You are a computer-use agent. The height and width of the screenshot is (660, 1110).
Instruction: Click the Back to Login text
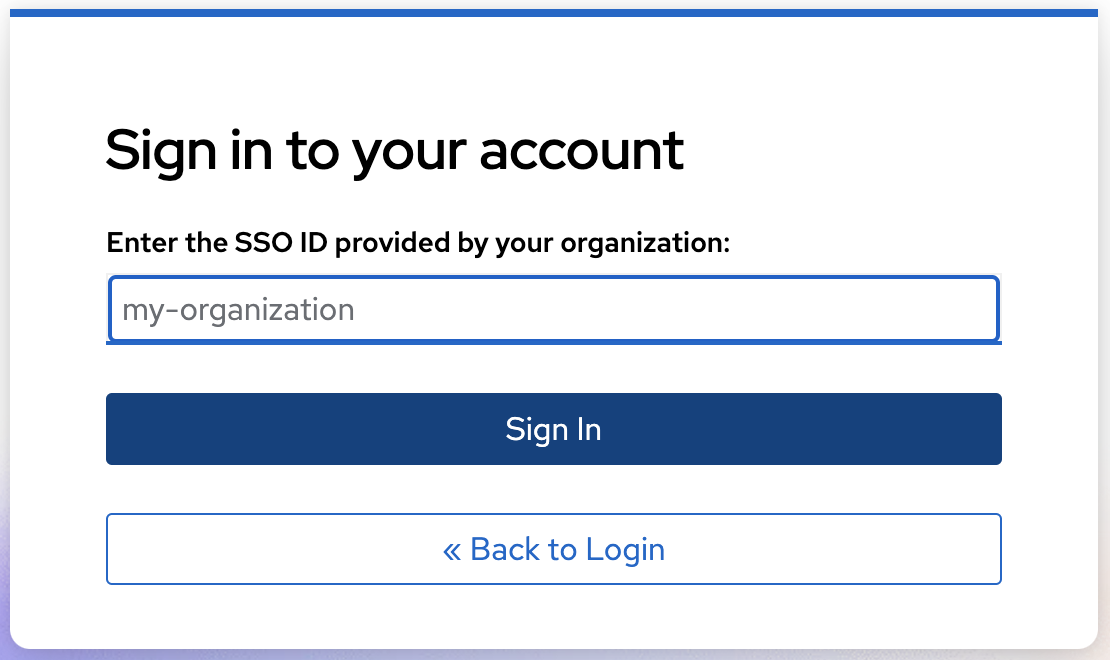567,549
